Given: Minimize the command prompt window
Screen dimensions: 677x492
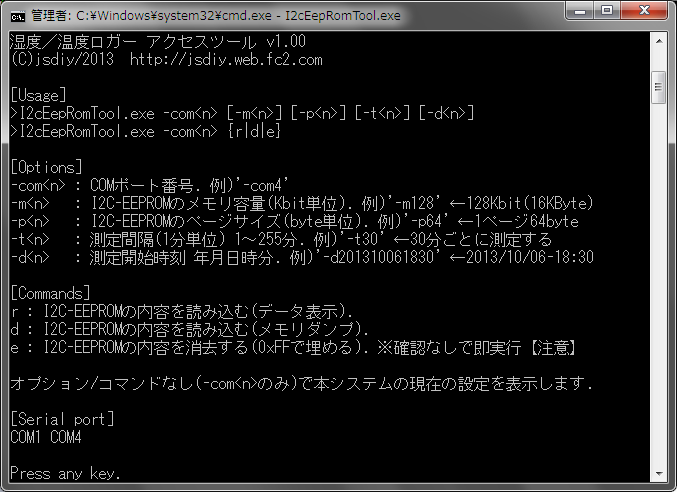Looking at the screenshot, I should [579, 10].
